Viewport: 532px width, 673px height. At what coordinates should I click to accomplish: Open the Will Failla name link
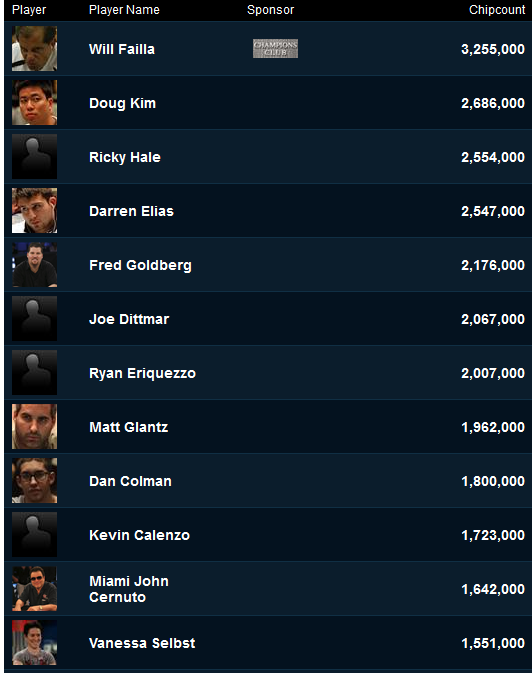tap(122, 49)
